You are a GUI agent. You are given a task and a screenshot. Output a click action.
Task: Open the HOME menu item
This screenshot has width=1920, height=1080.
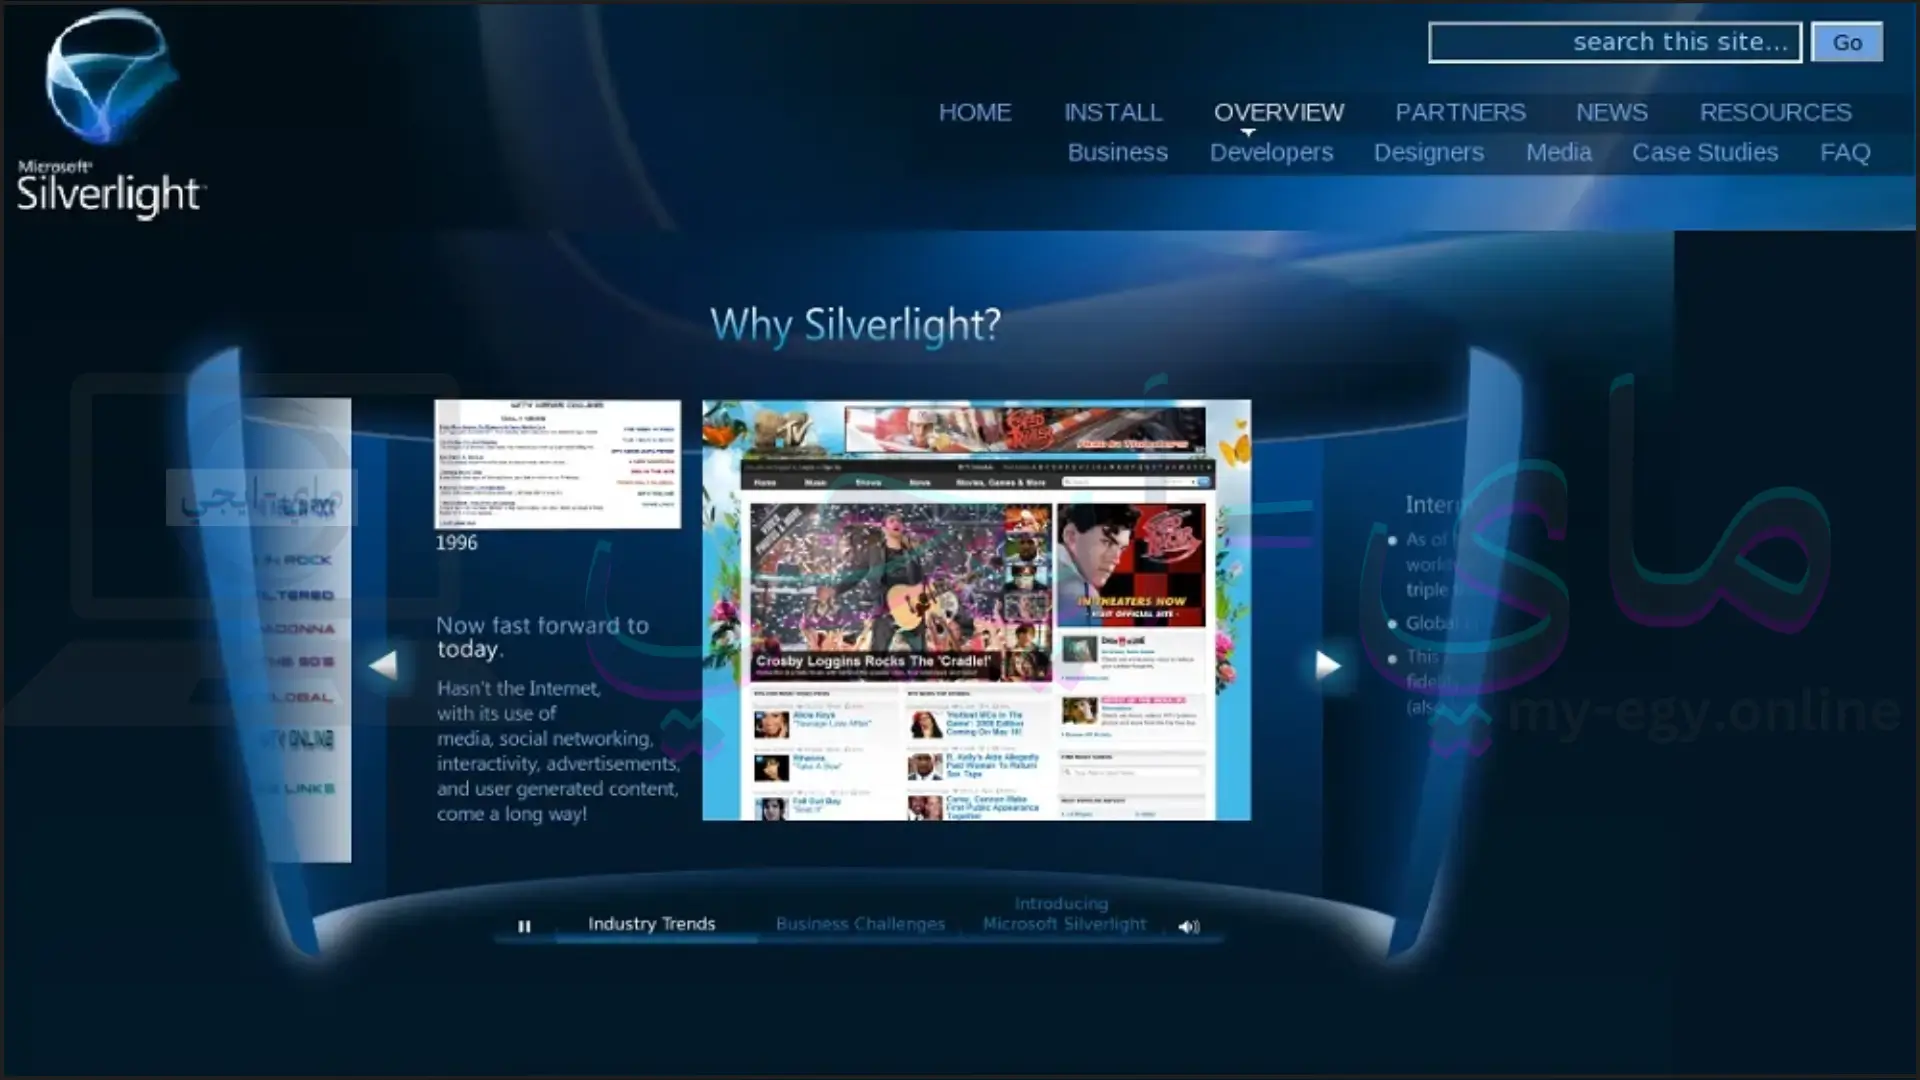[x=975, y=112]
